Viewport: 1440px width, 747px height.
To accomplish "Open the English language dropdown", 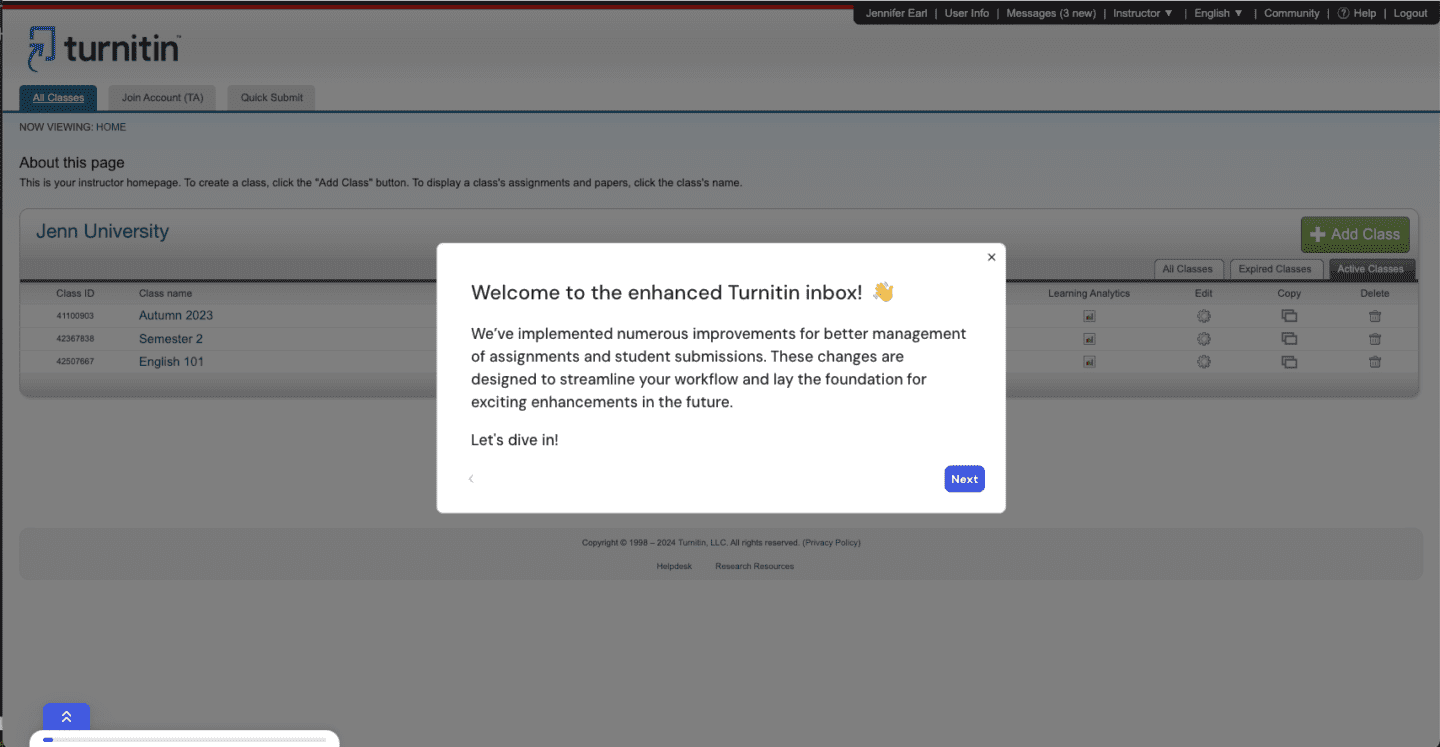I will (x=1218, y=13).
